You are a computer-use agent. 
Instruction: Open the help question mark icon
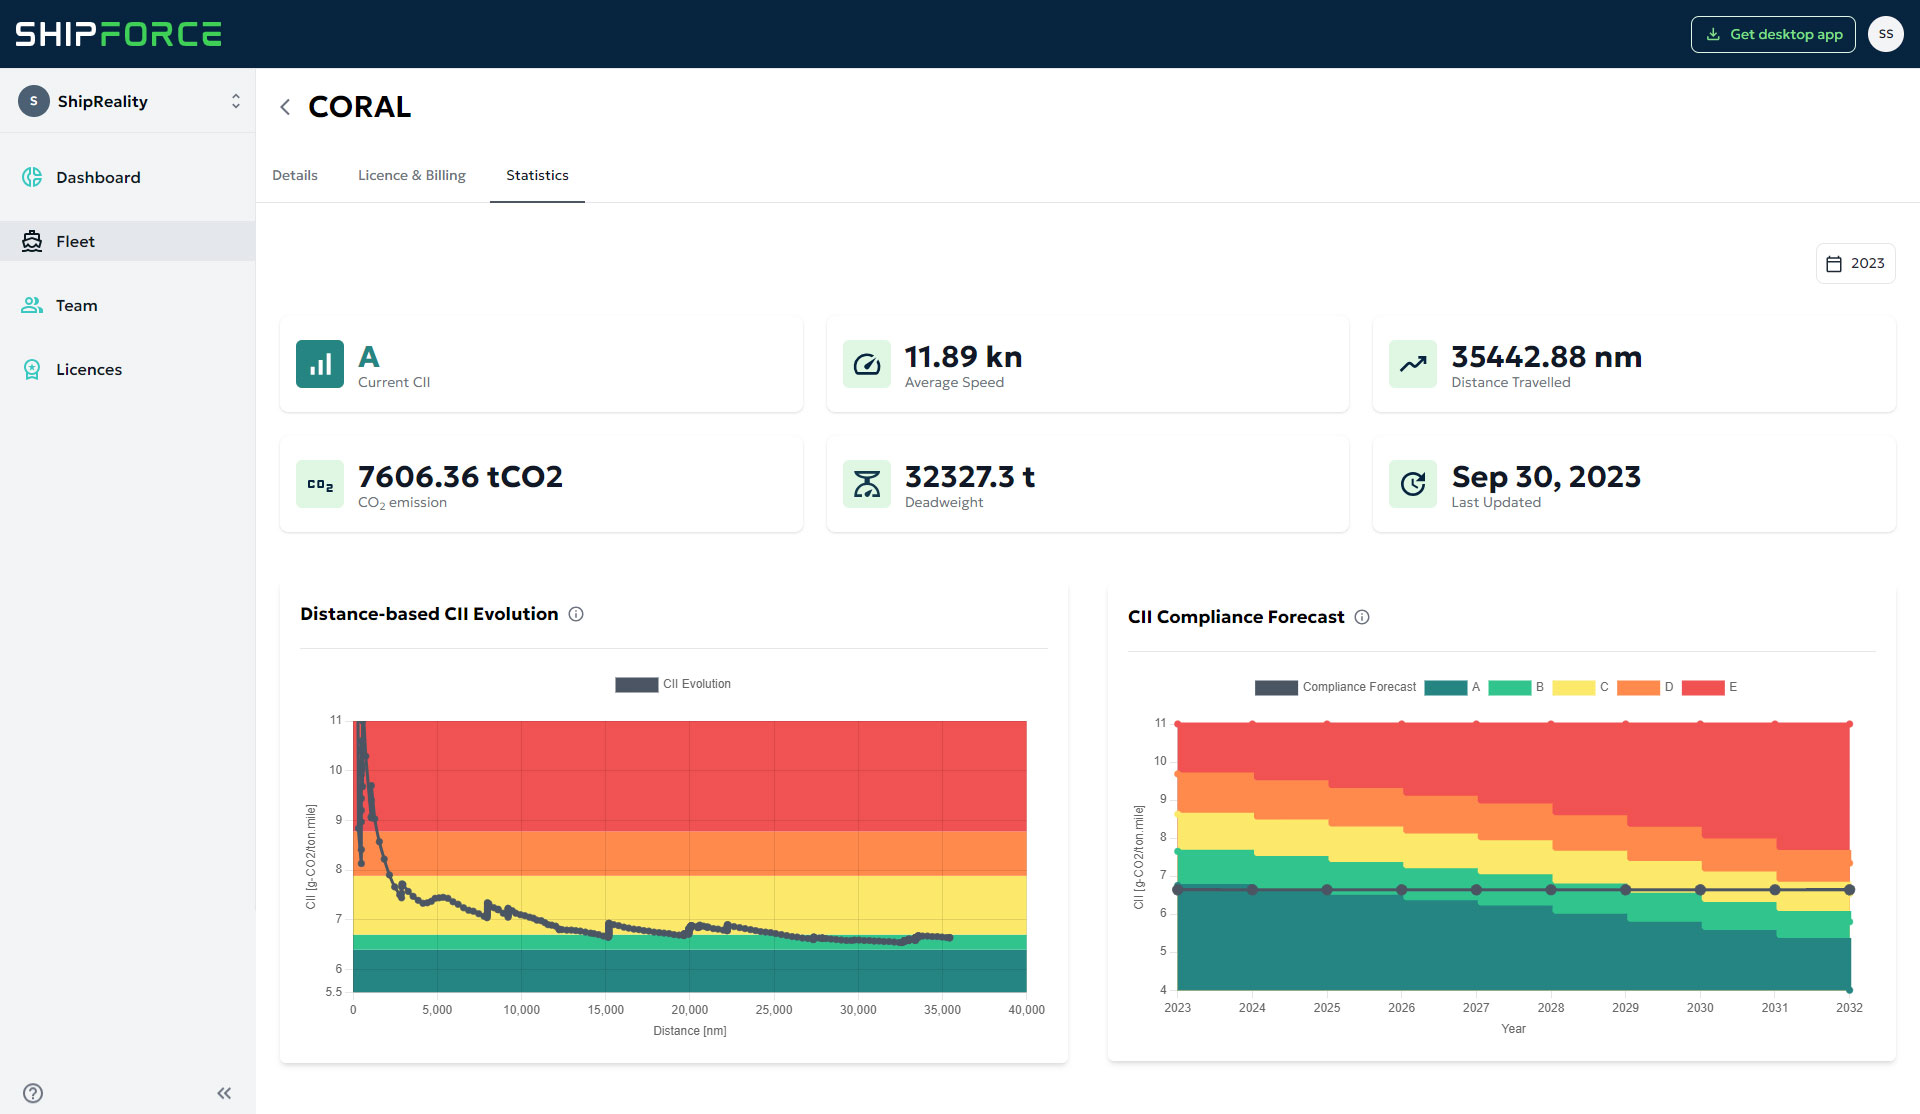pyautogui.click(x=33, y=1093)
